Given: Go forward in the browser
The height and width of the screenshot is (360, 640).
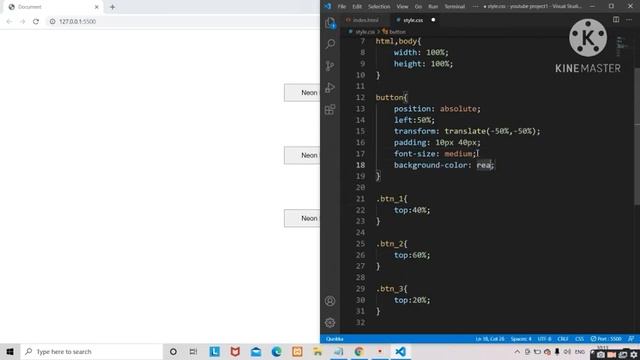Looking at the screenshot, I should [22, 22].
